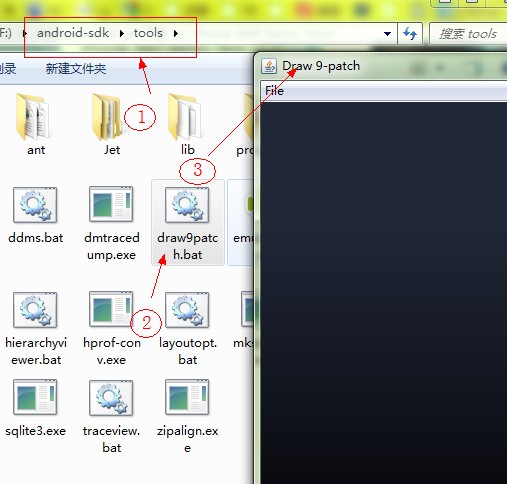Screen dimensions: 507x484
Task: Select the traceview.bat file icon
Action: pos(111,398)
